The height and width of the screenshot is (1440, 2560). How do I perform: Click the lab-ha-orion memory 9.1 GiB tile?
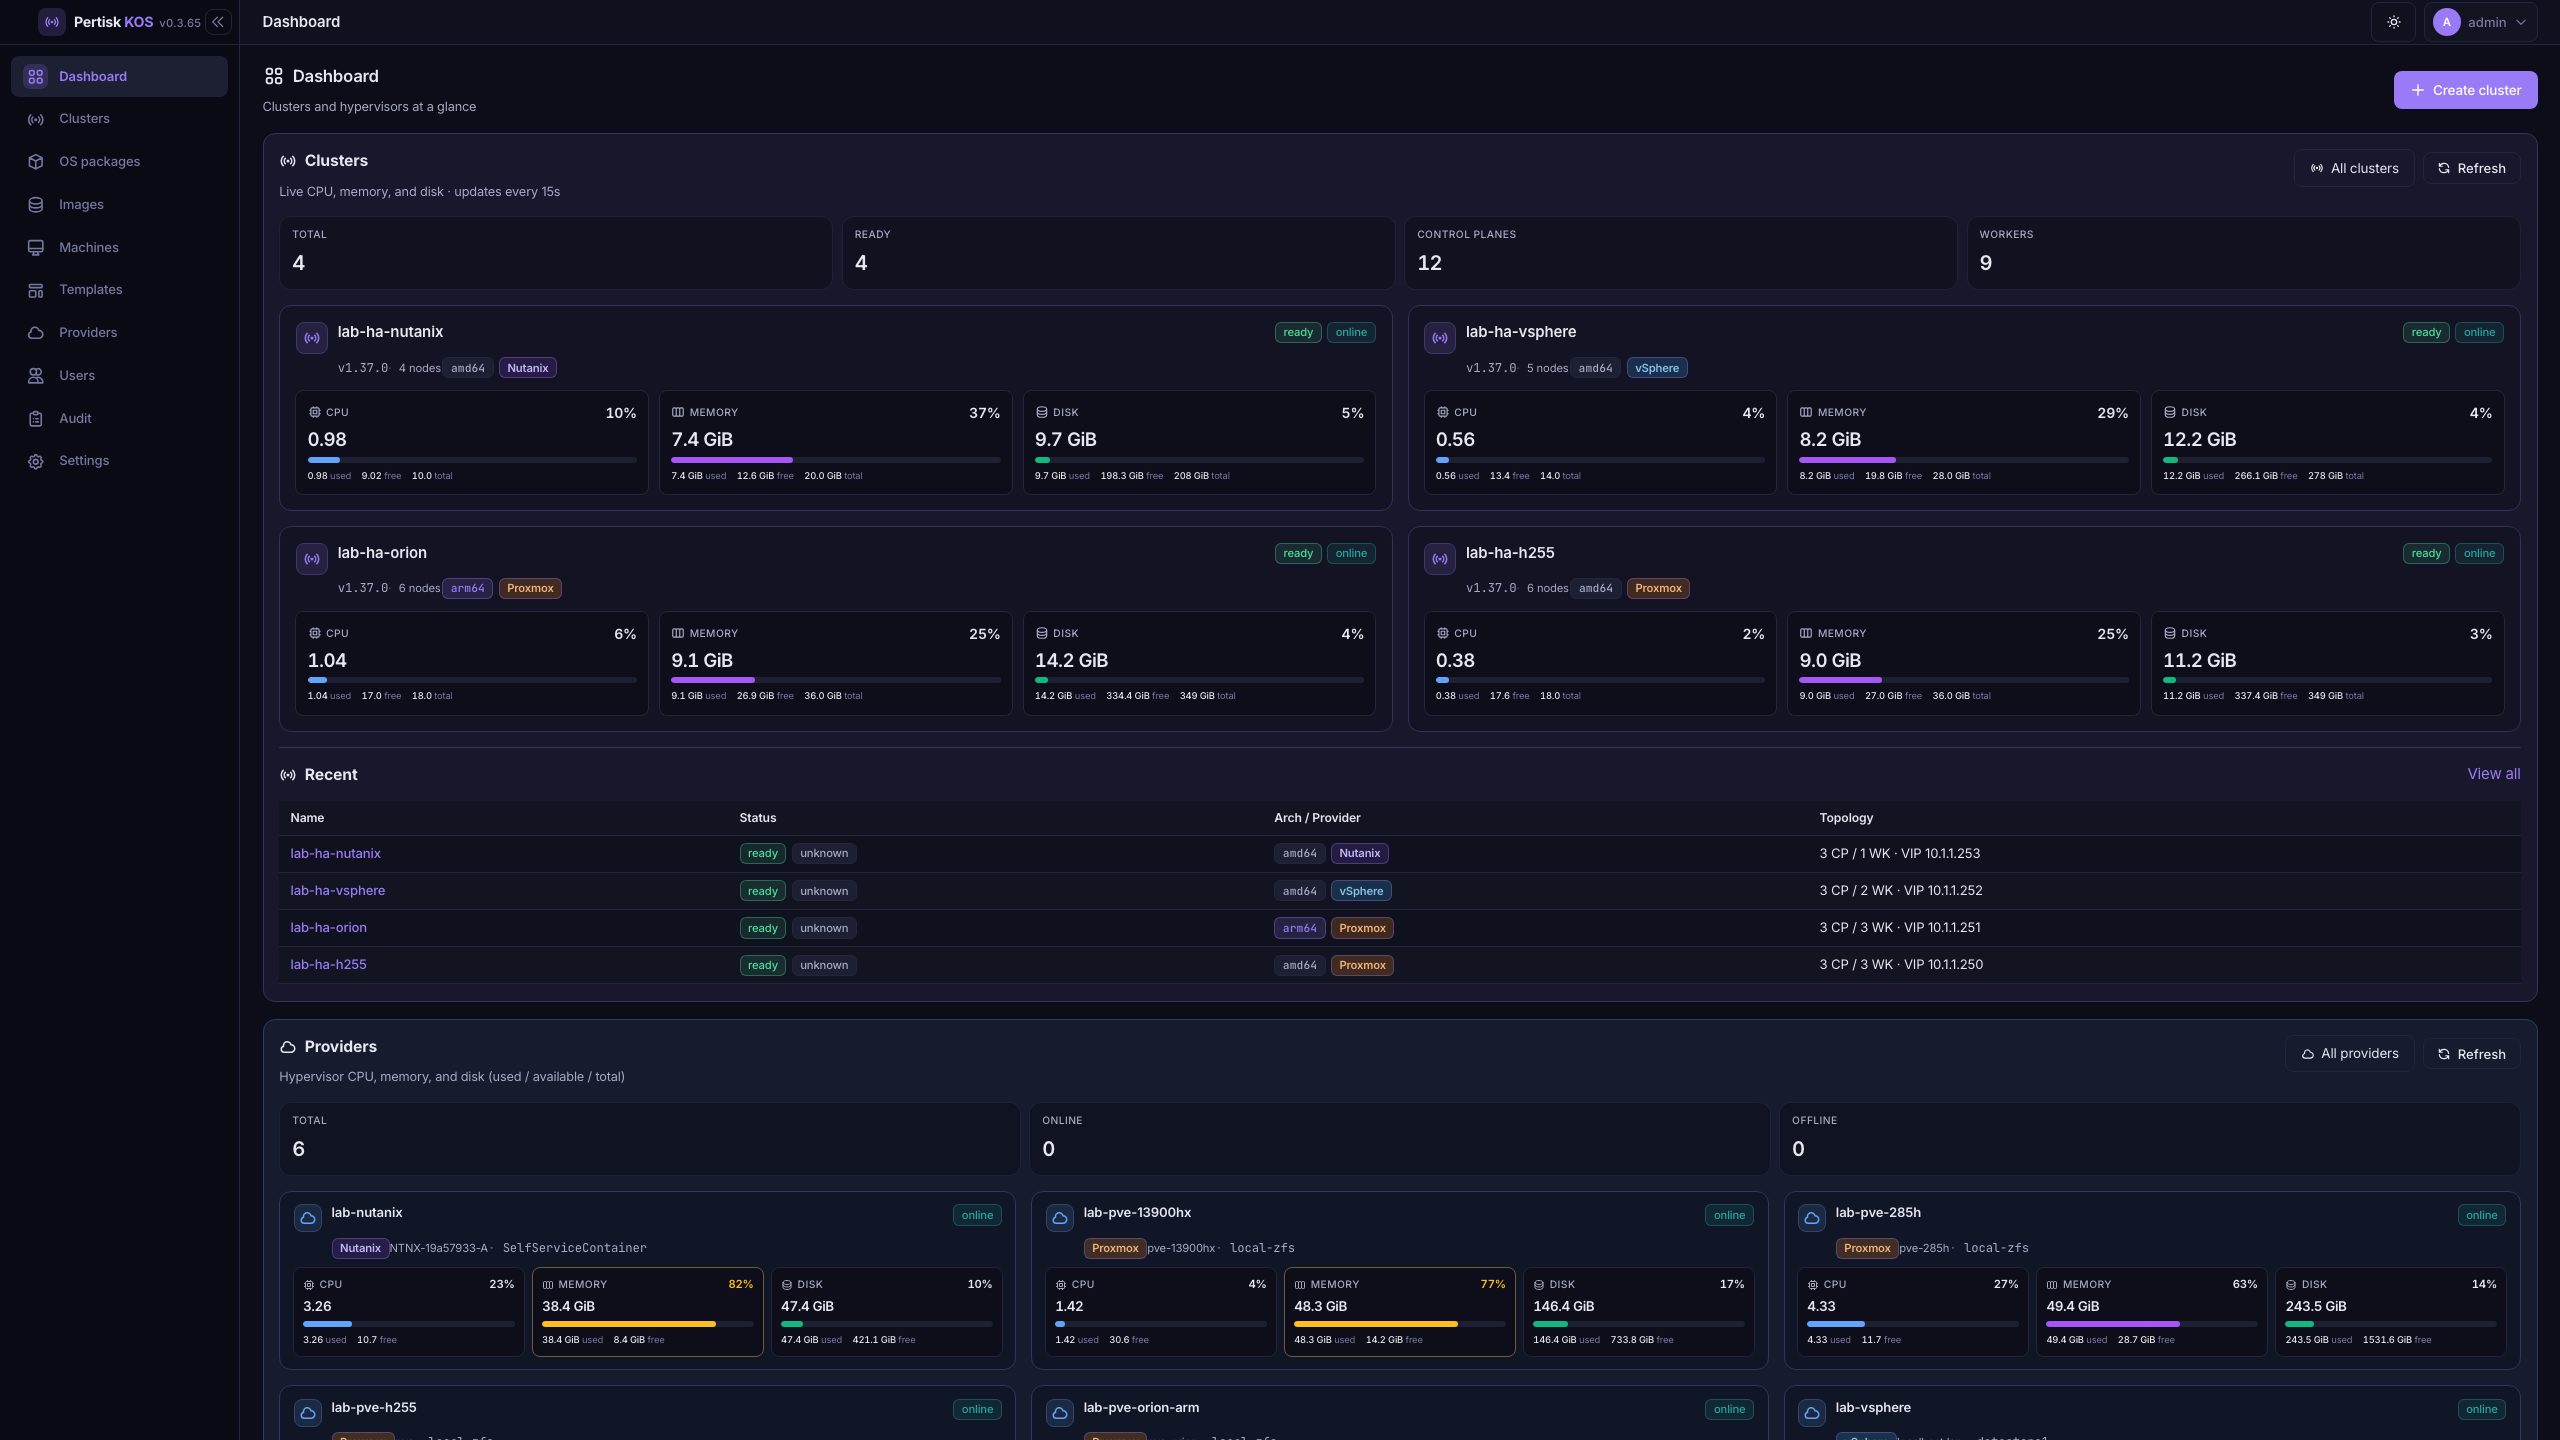click(x=835, y=663)
